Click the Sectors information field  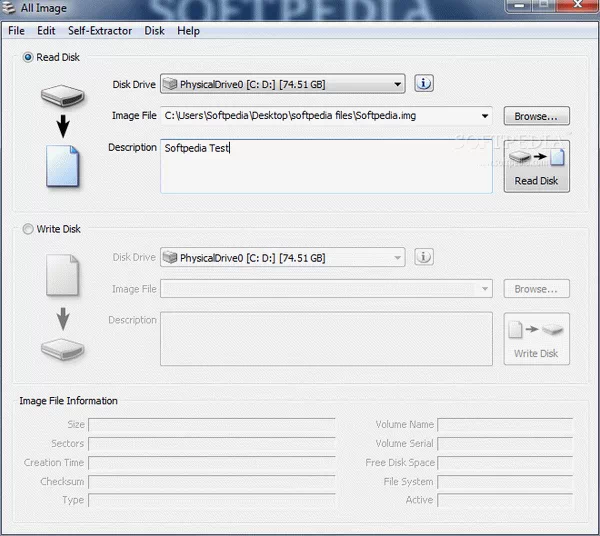click(212, 444)
